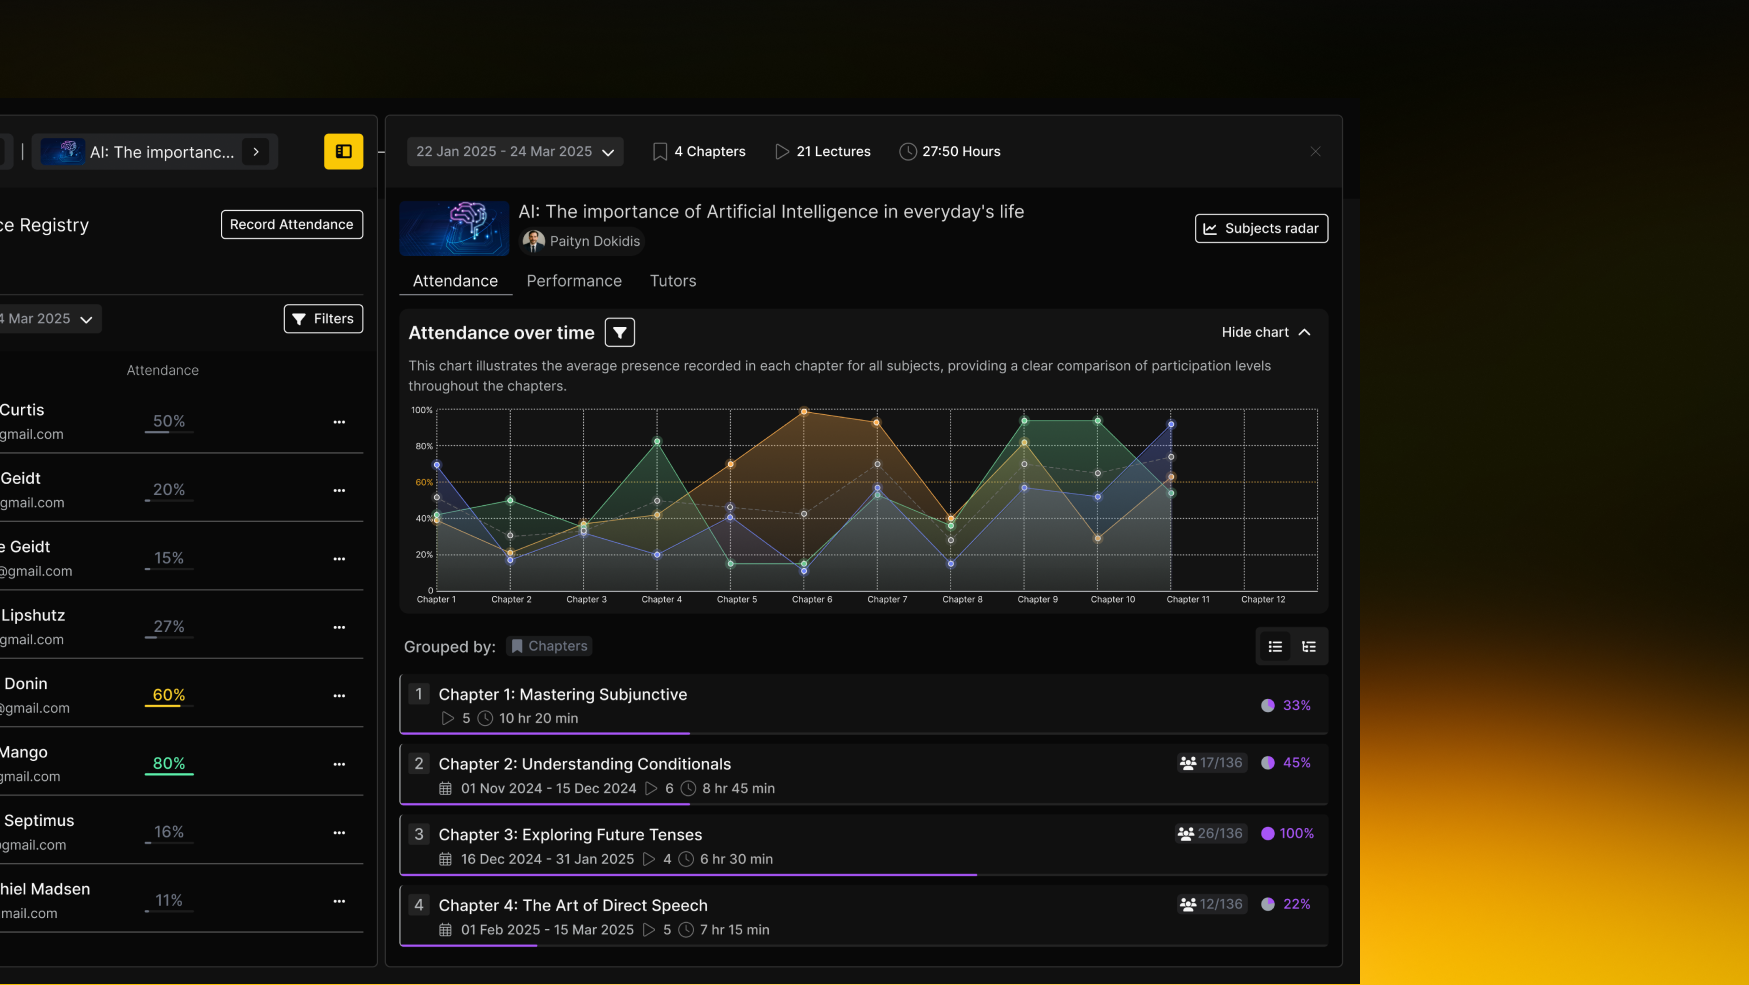This screenshot has width=1749, height=985.
Task: Close the course details panel
Action: (1315, 152)
